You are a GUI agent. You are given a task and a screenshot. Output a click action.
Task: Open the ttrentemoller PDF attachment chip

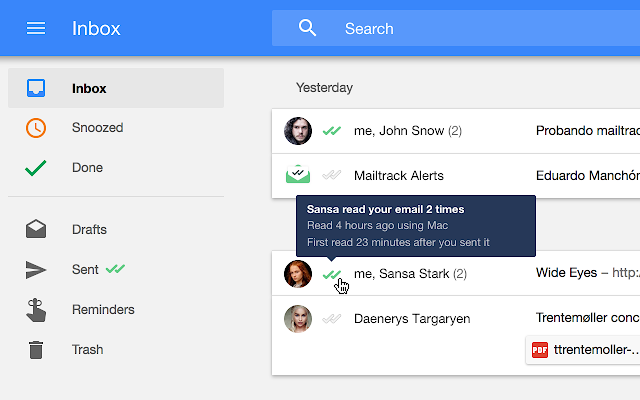coord(583,350)
